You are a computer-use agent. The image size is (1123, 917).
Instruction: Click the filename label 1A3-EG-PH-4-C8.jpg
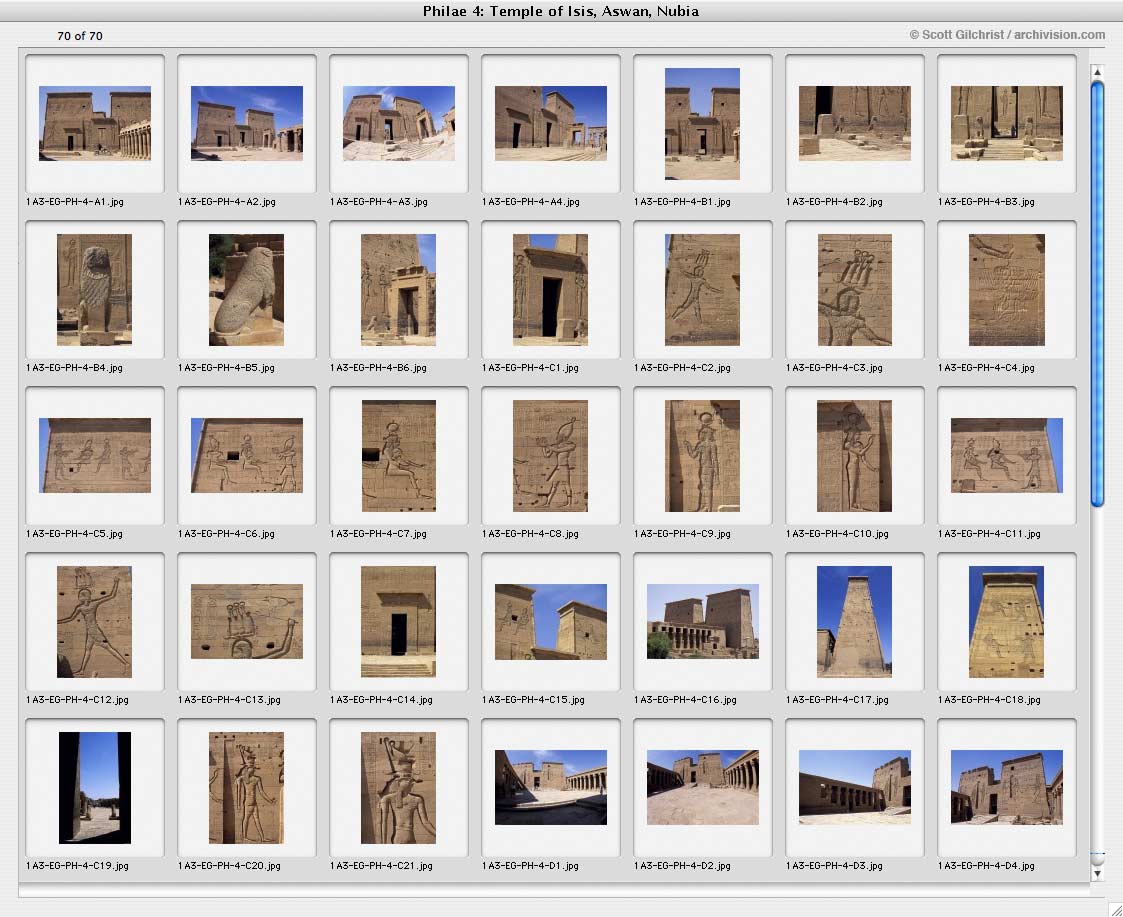530,534
